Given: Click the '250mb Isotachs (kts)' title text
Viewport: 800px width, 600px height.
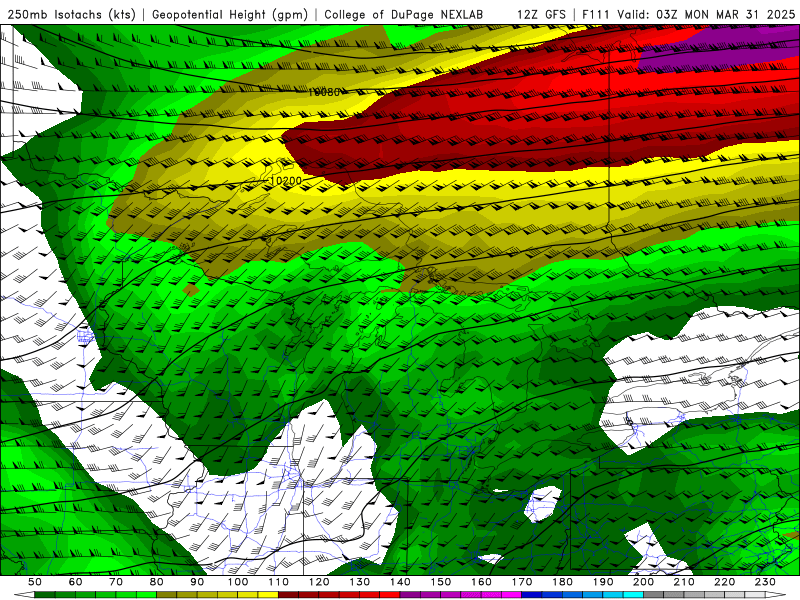Looking at the screenshot, I should coord(71,15).
